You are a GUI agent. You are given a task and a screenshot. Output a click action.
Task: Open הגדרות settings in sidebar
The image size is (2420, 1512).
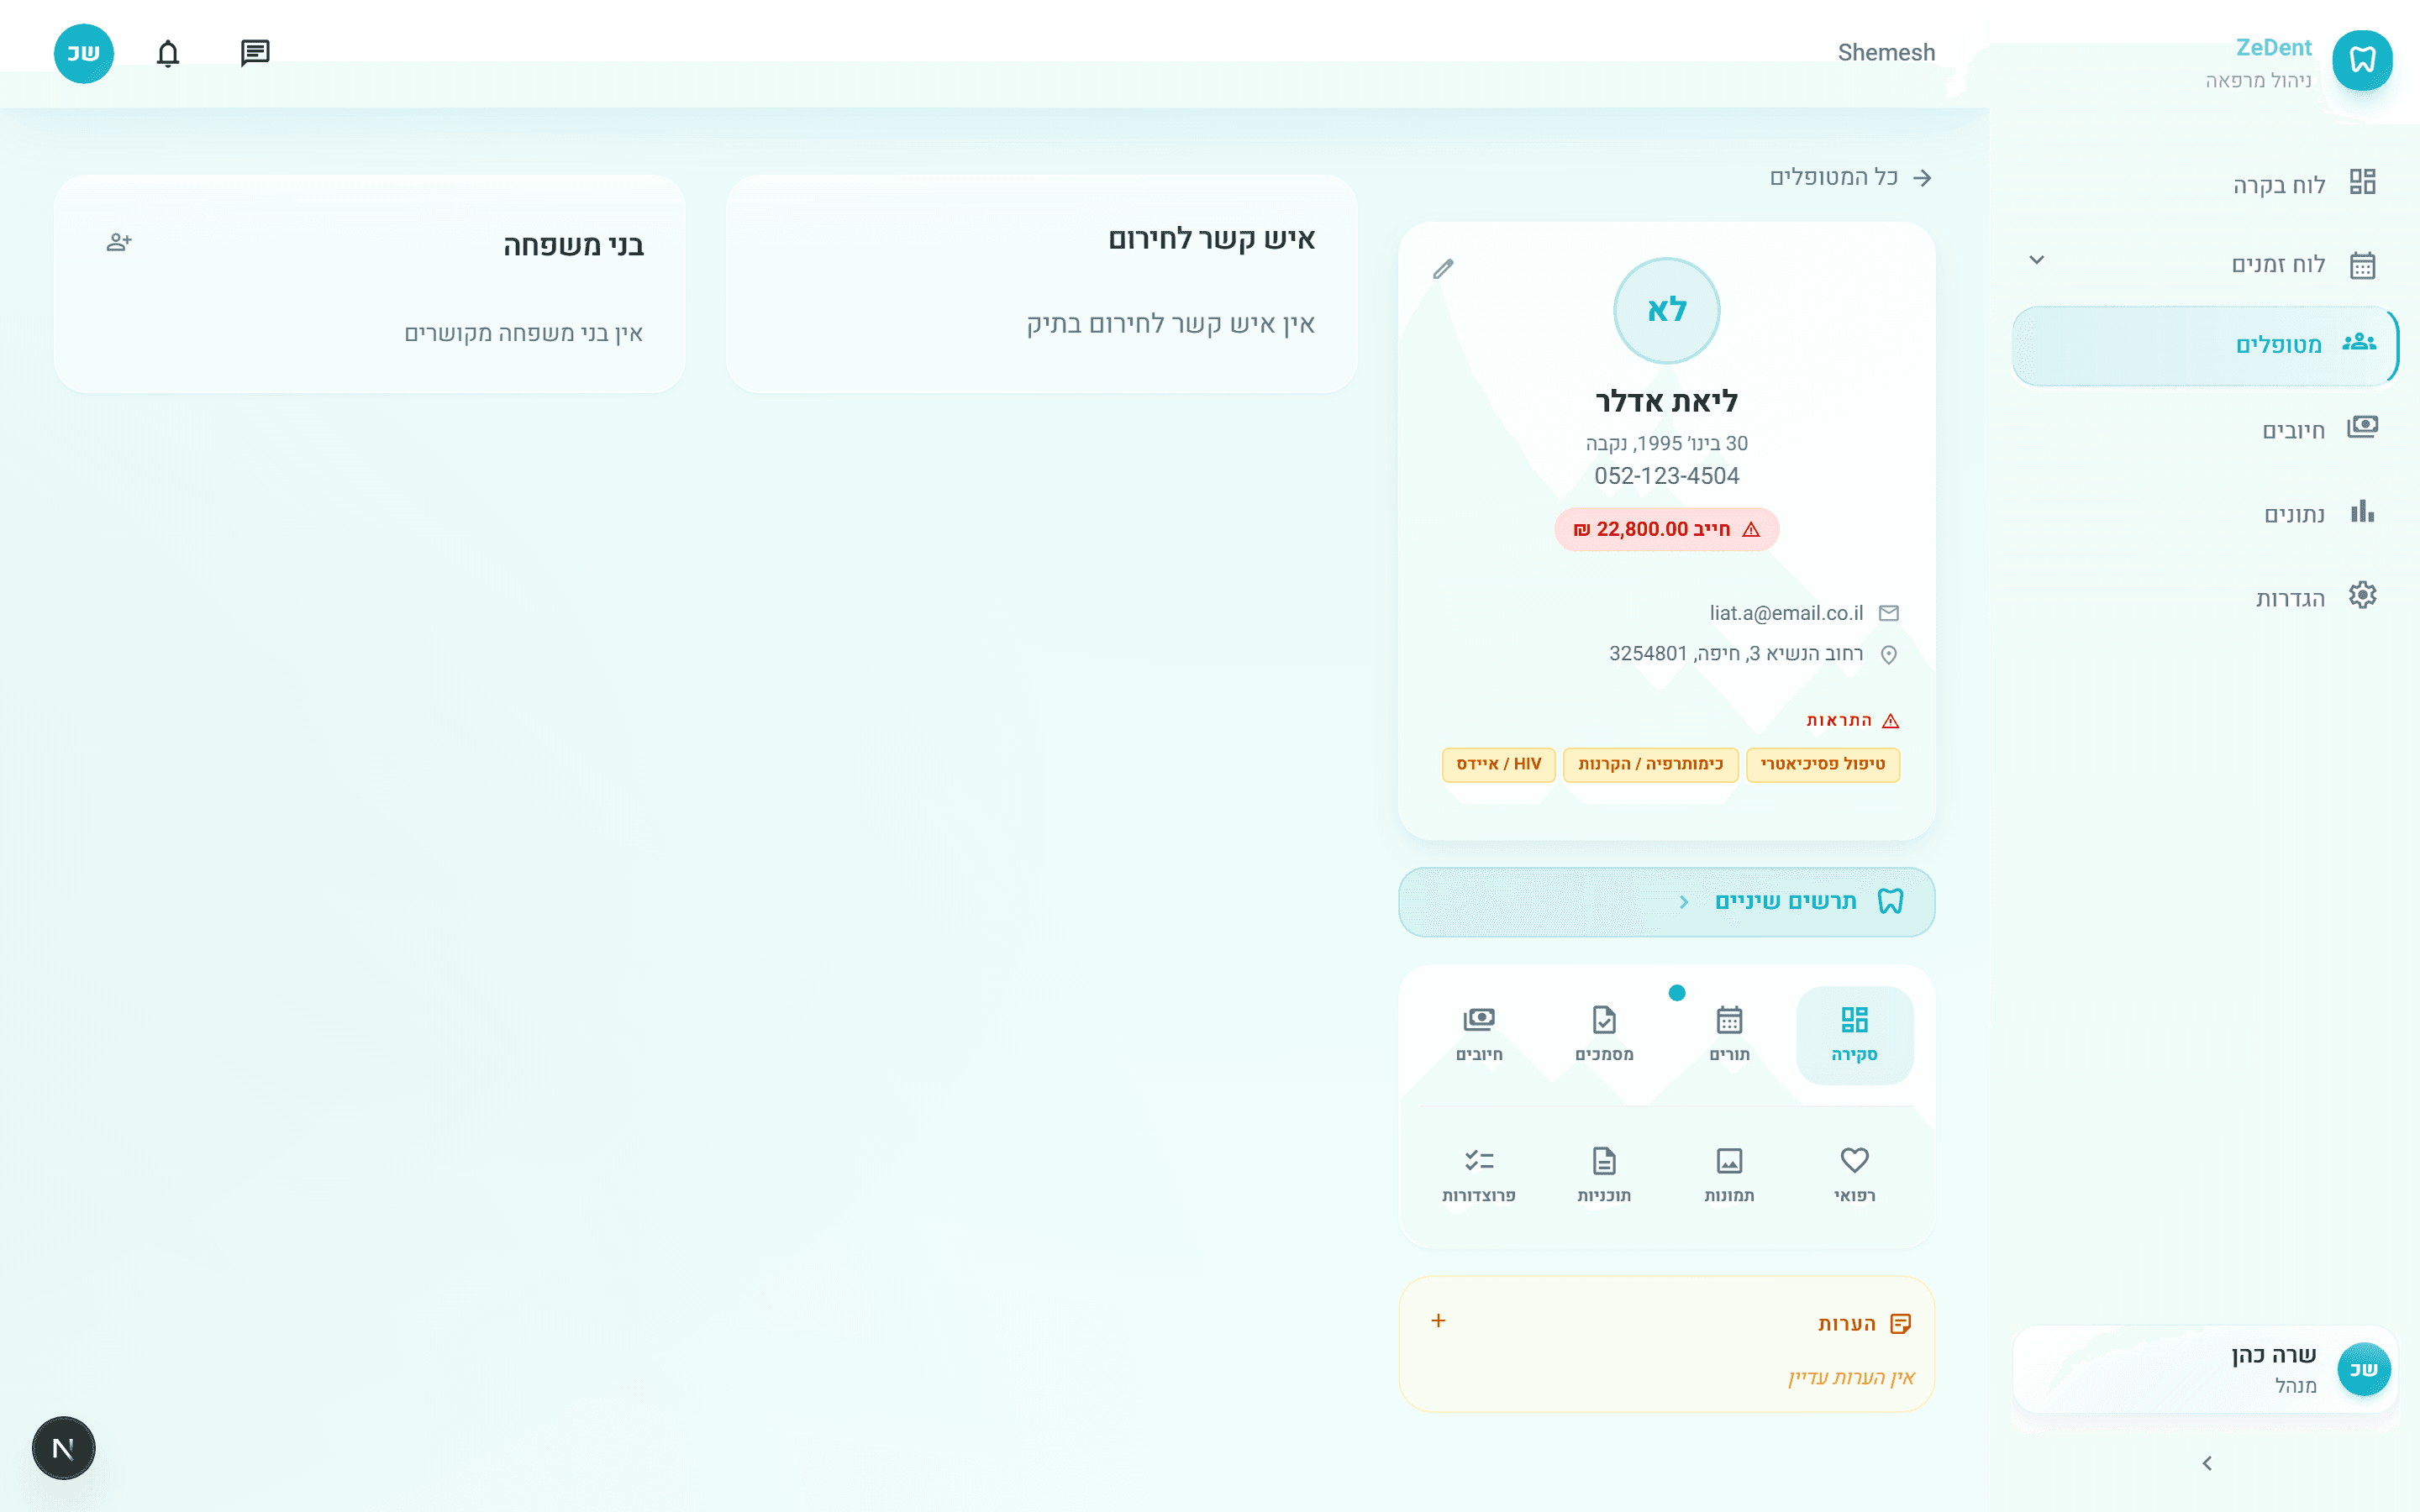tap(2289, 598)
